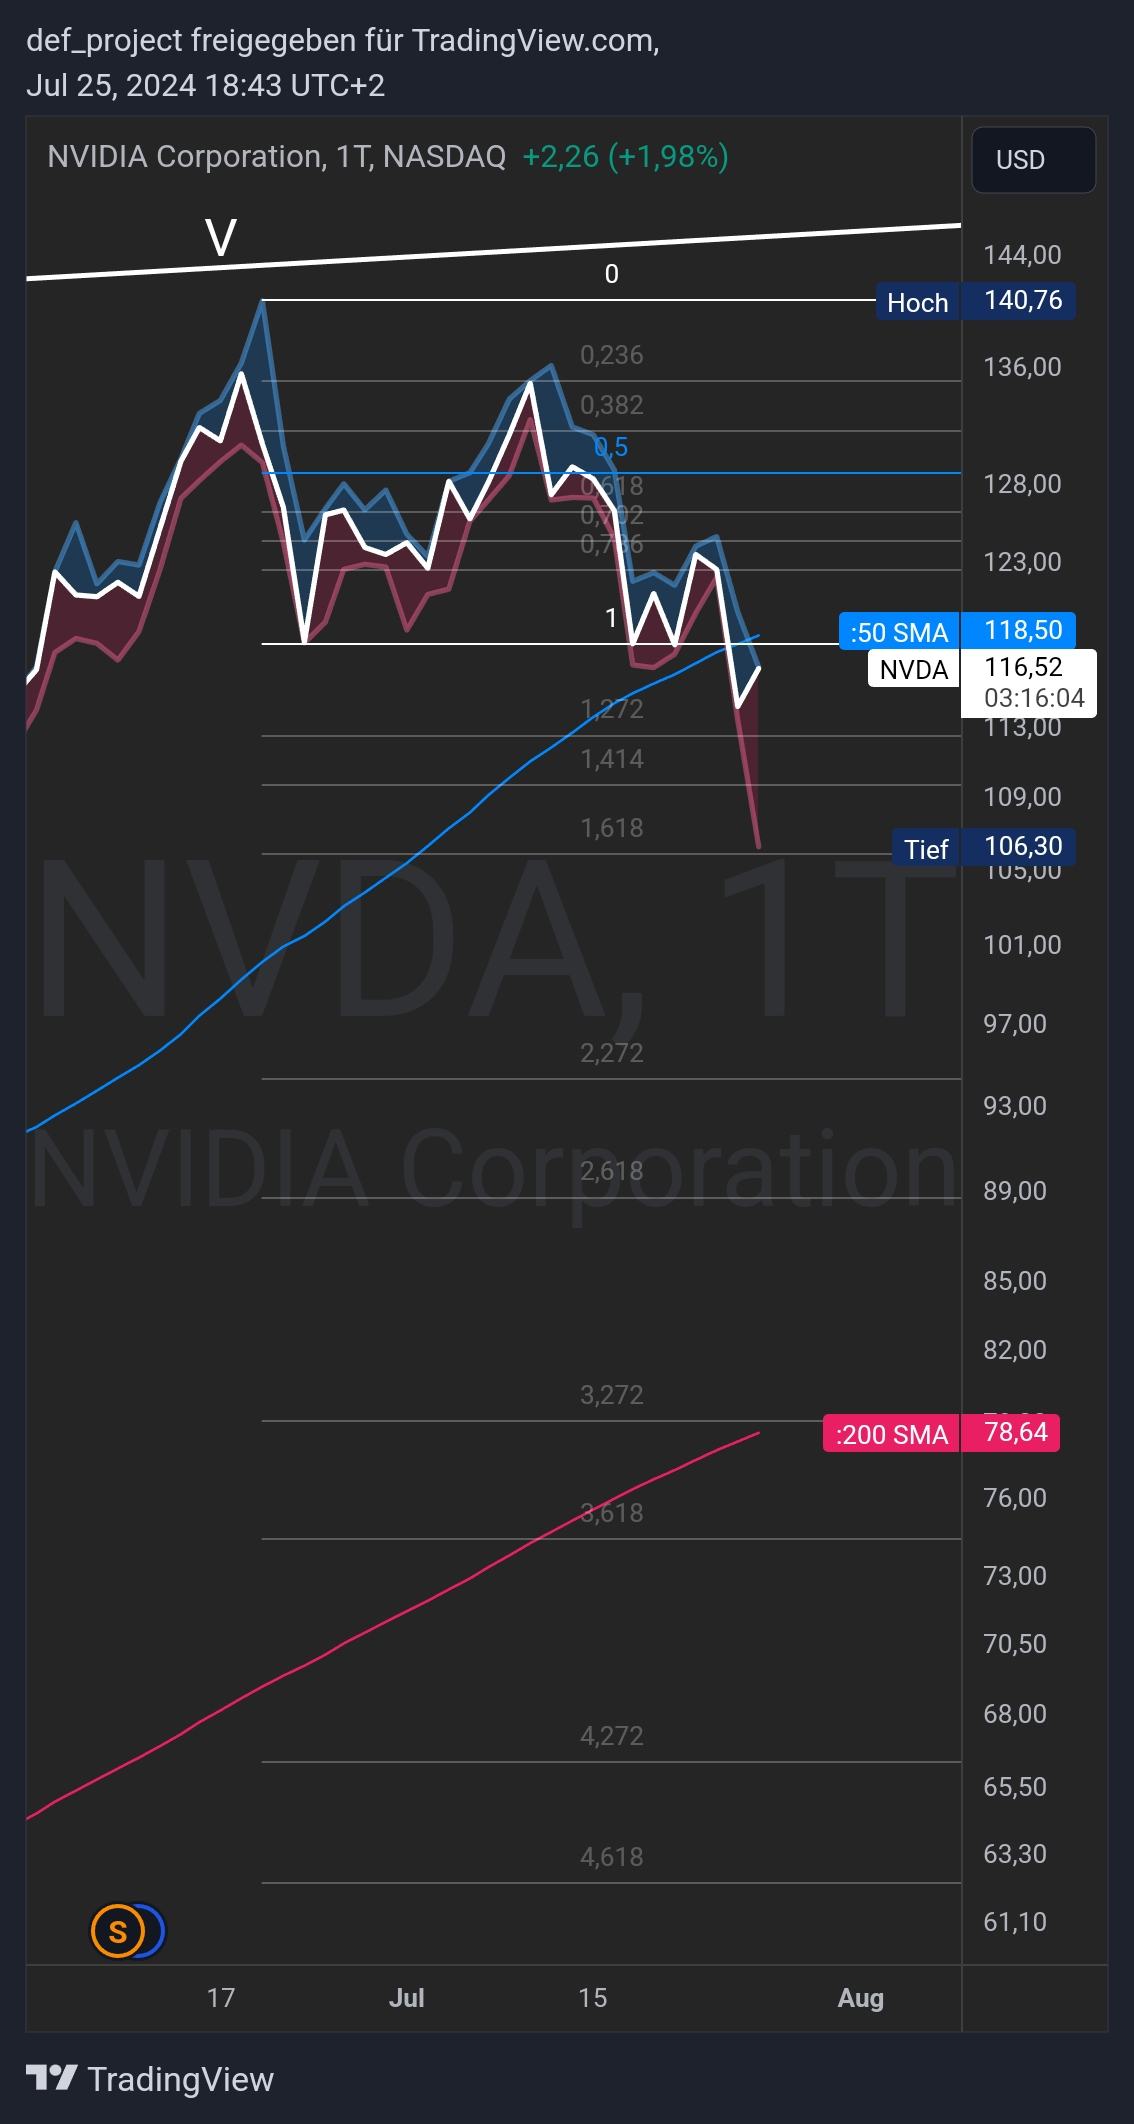Click the Hoch 140,76 price label

point(975,301)
